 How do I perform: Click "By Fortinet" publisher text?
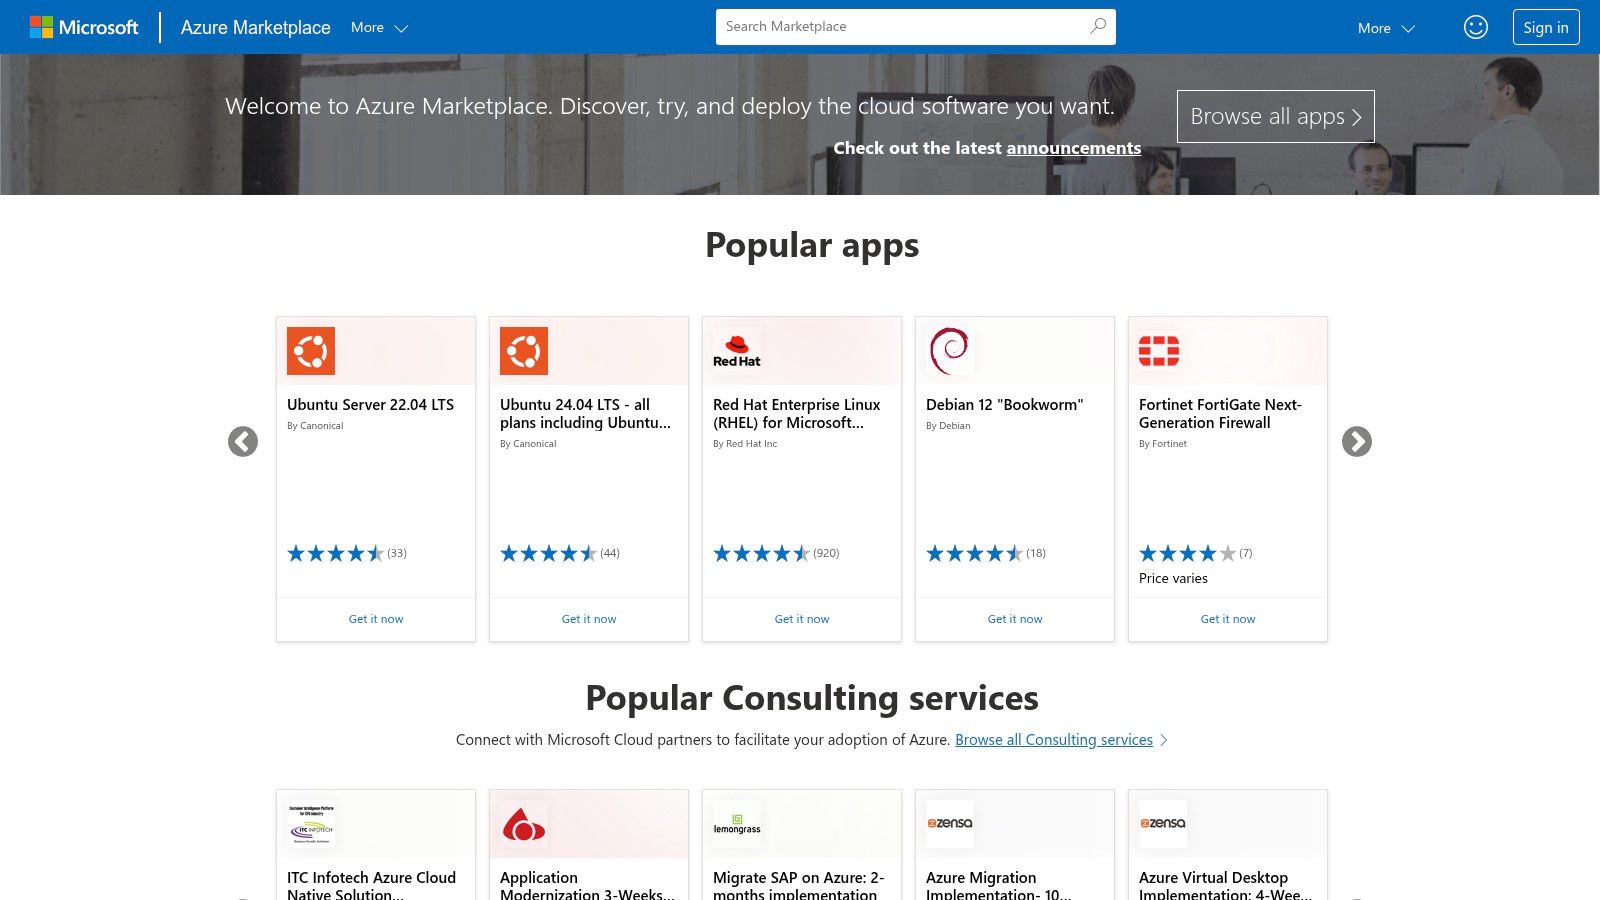(x=1163, y=444)
